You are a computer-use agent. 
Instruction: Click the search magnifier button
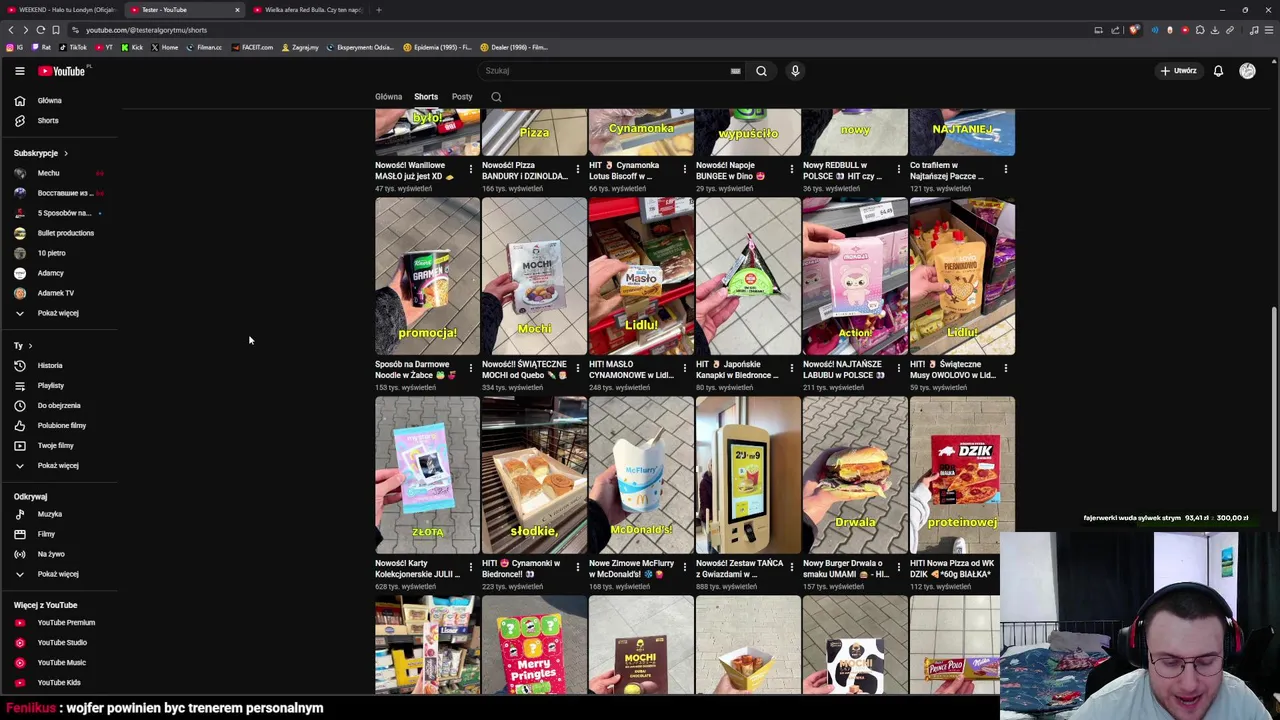pos(761,71)
